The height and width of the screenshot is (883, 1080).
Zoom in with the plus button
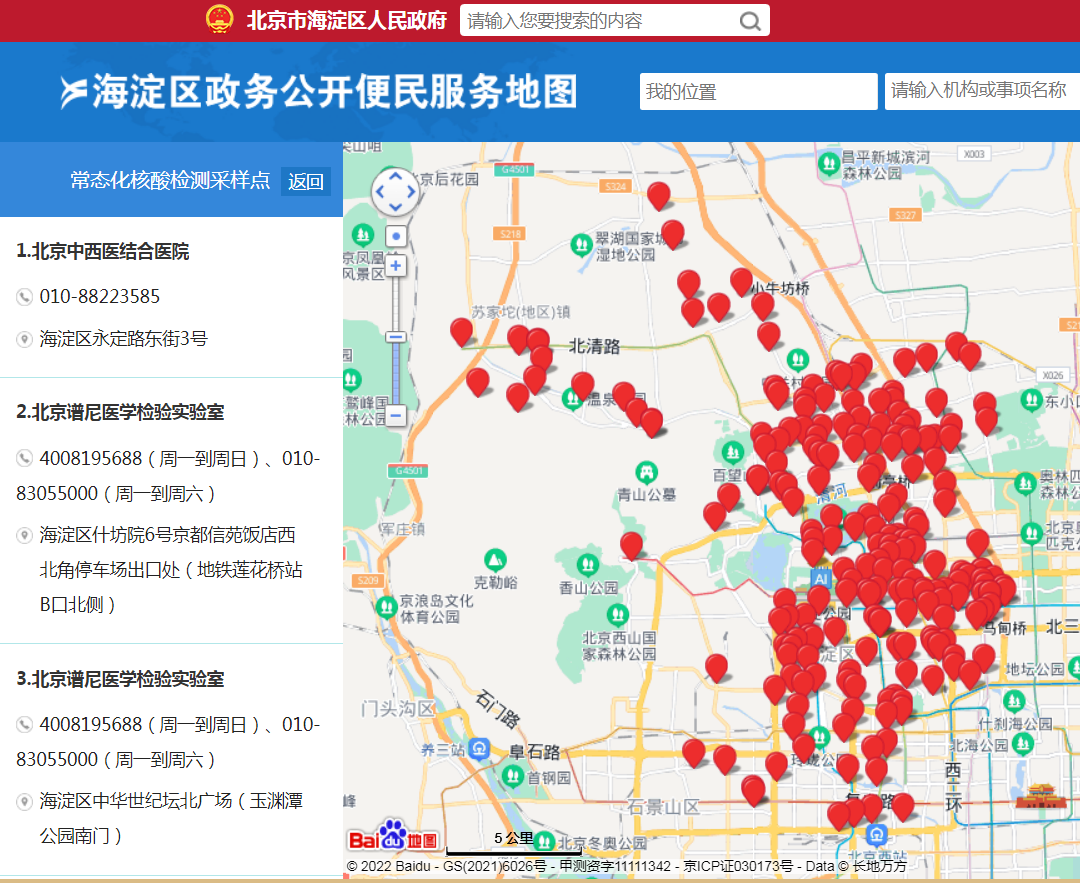point(396,266)
